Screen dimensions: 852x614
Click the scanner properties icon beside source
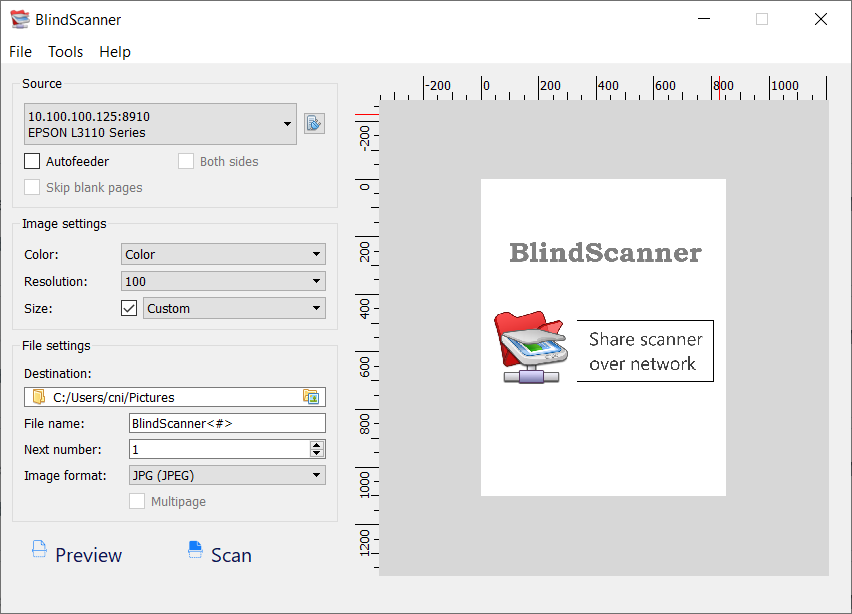[314, 123]
